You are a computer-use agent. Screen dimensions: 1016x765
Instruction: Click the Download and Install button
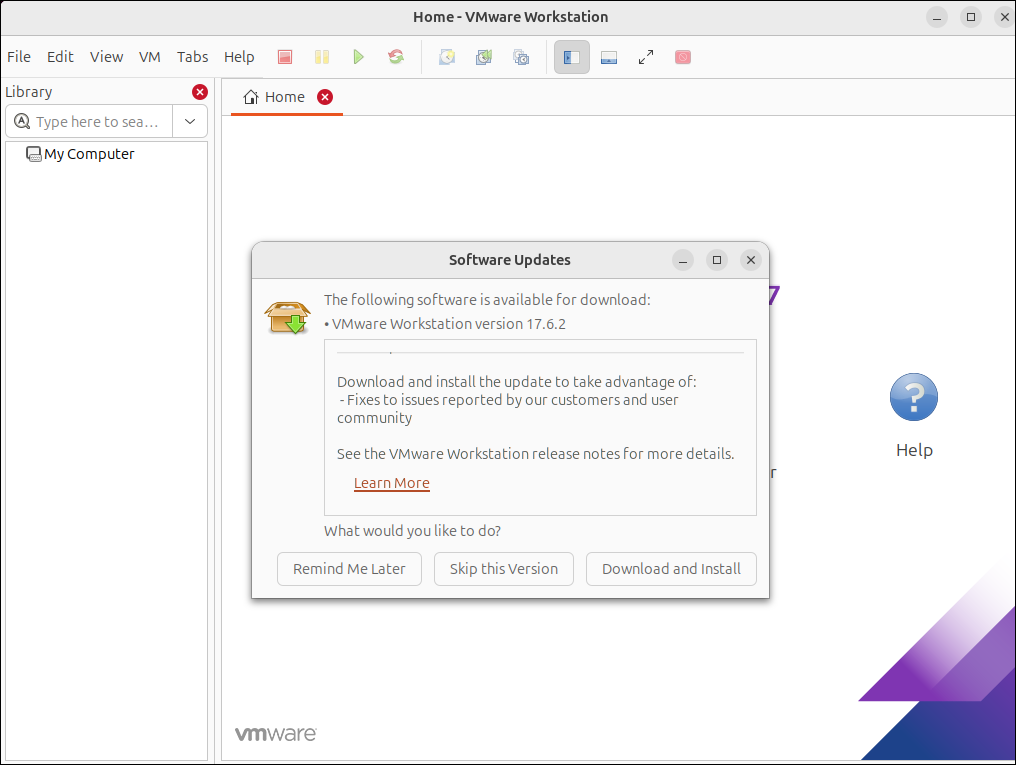tap(671, 569)
